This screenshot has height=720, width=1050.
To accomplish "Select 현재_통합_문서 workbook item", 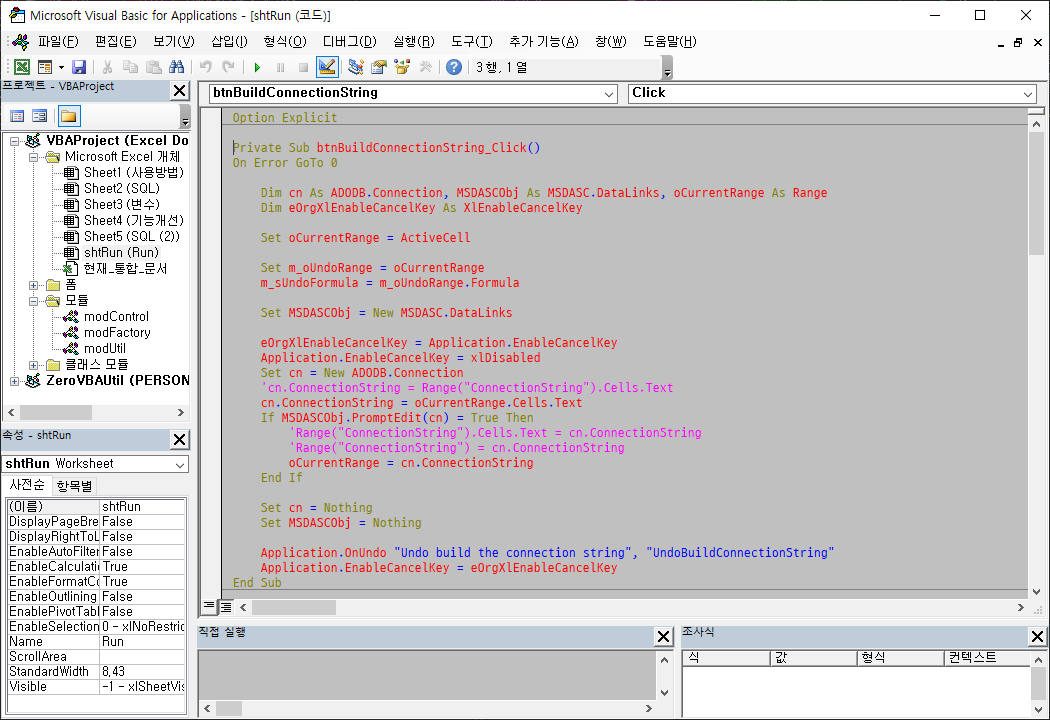I will [x=125, y=269].
